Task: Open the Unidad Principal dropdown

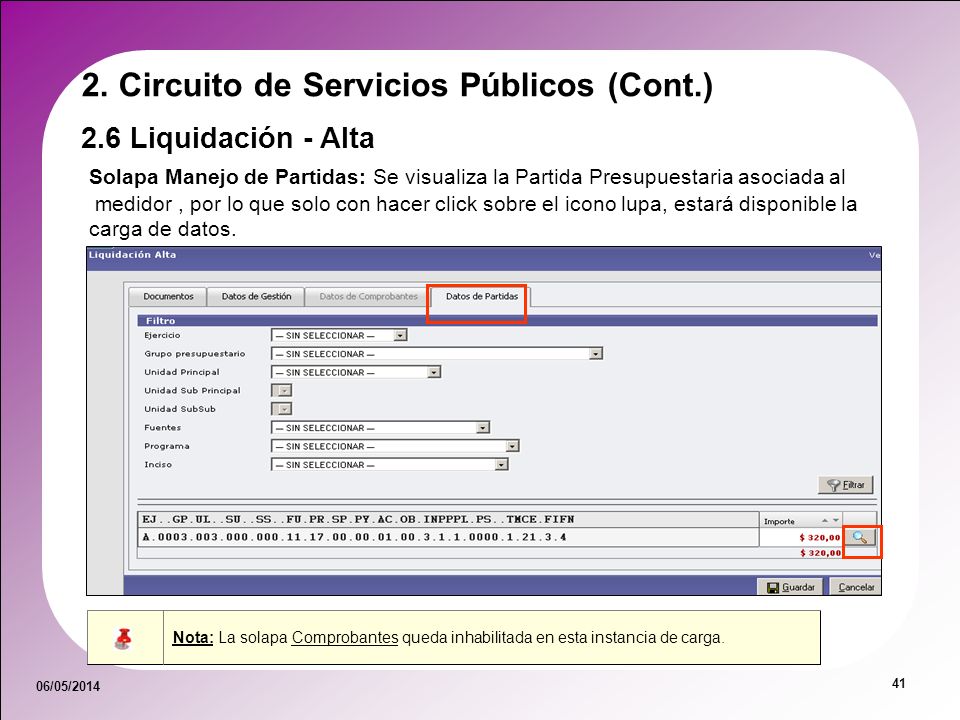Action: point(356,372)
